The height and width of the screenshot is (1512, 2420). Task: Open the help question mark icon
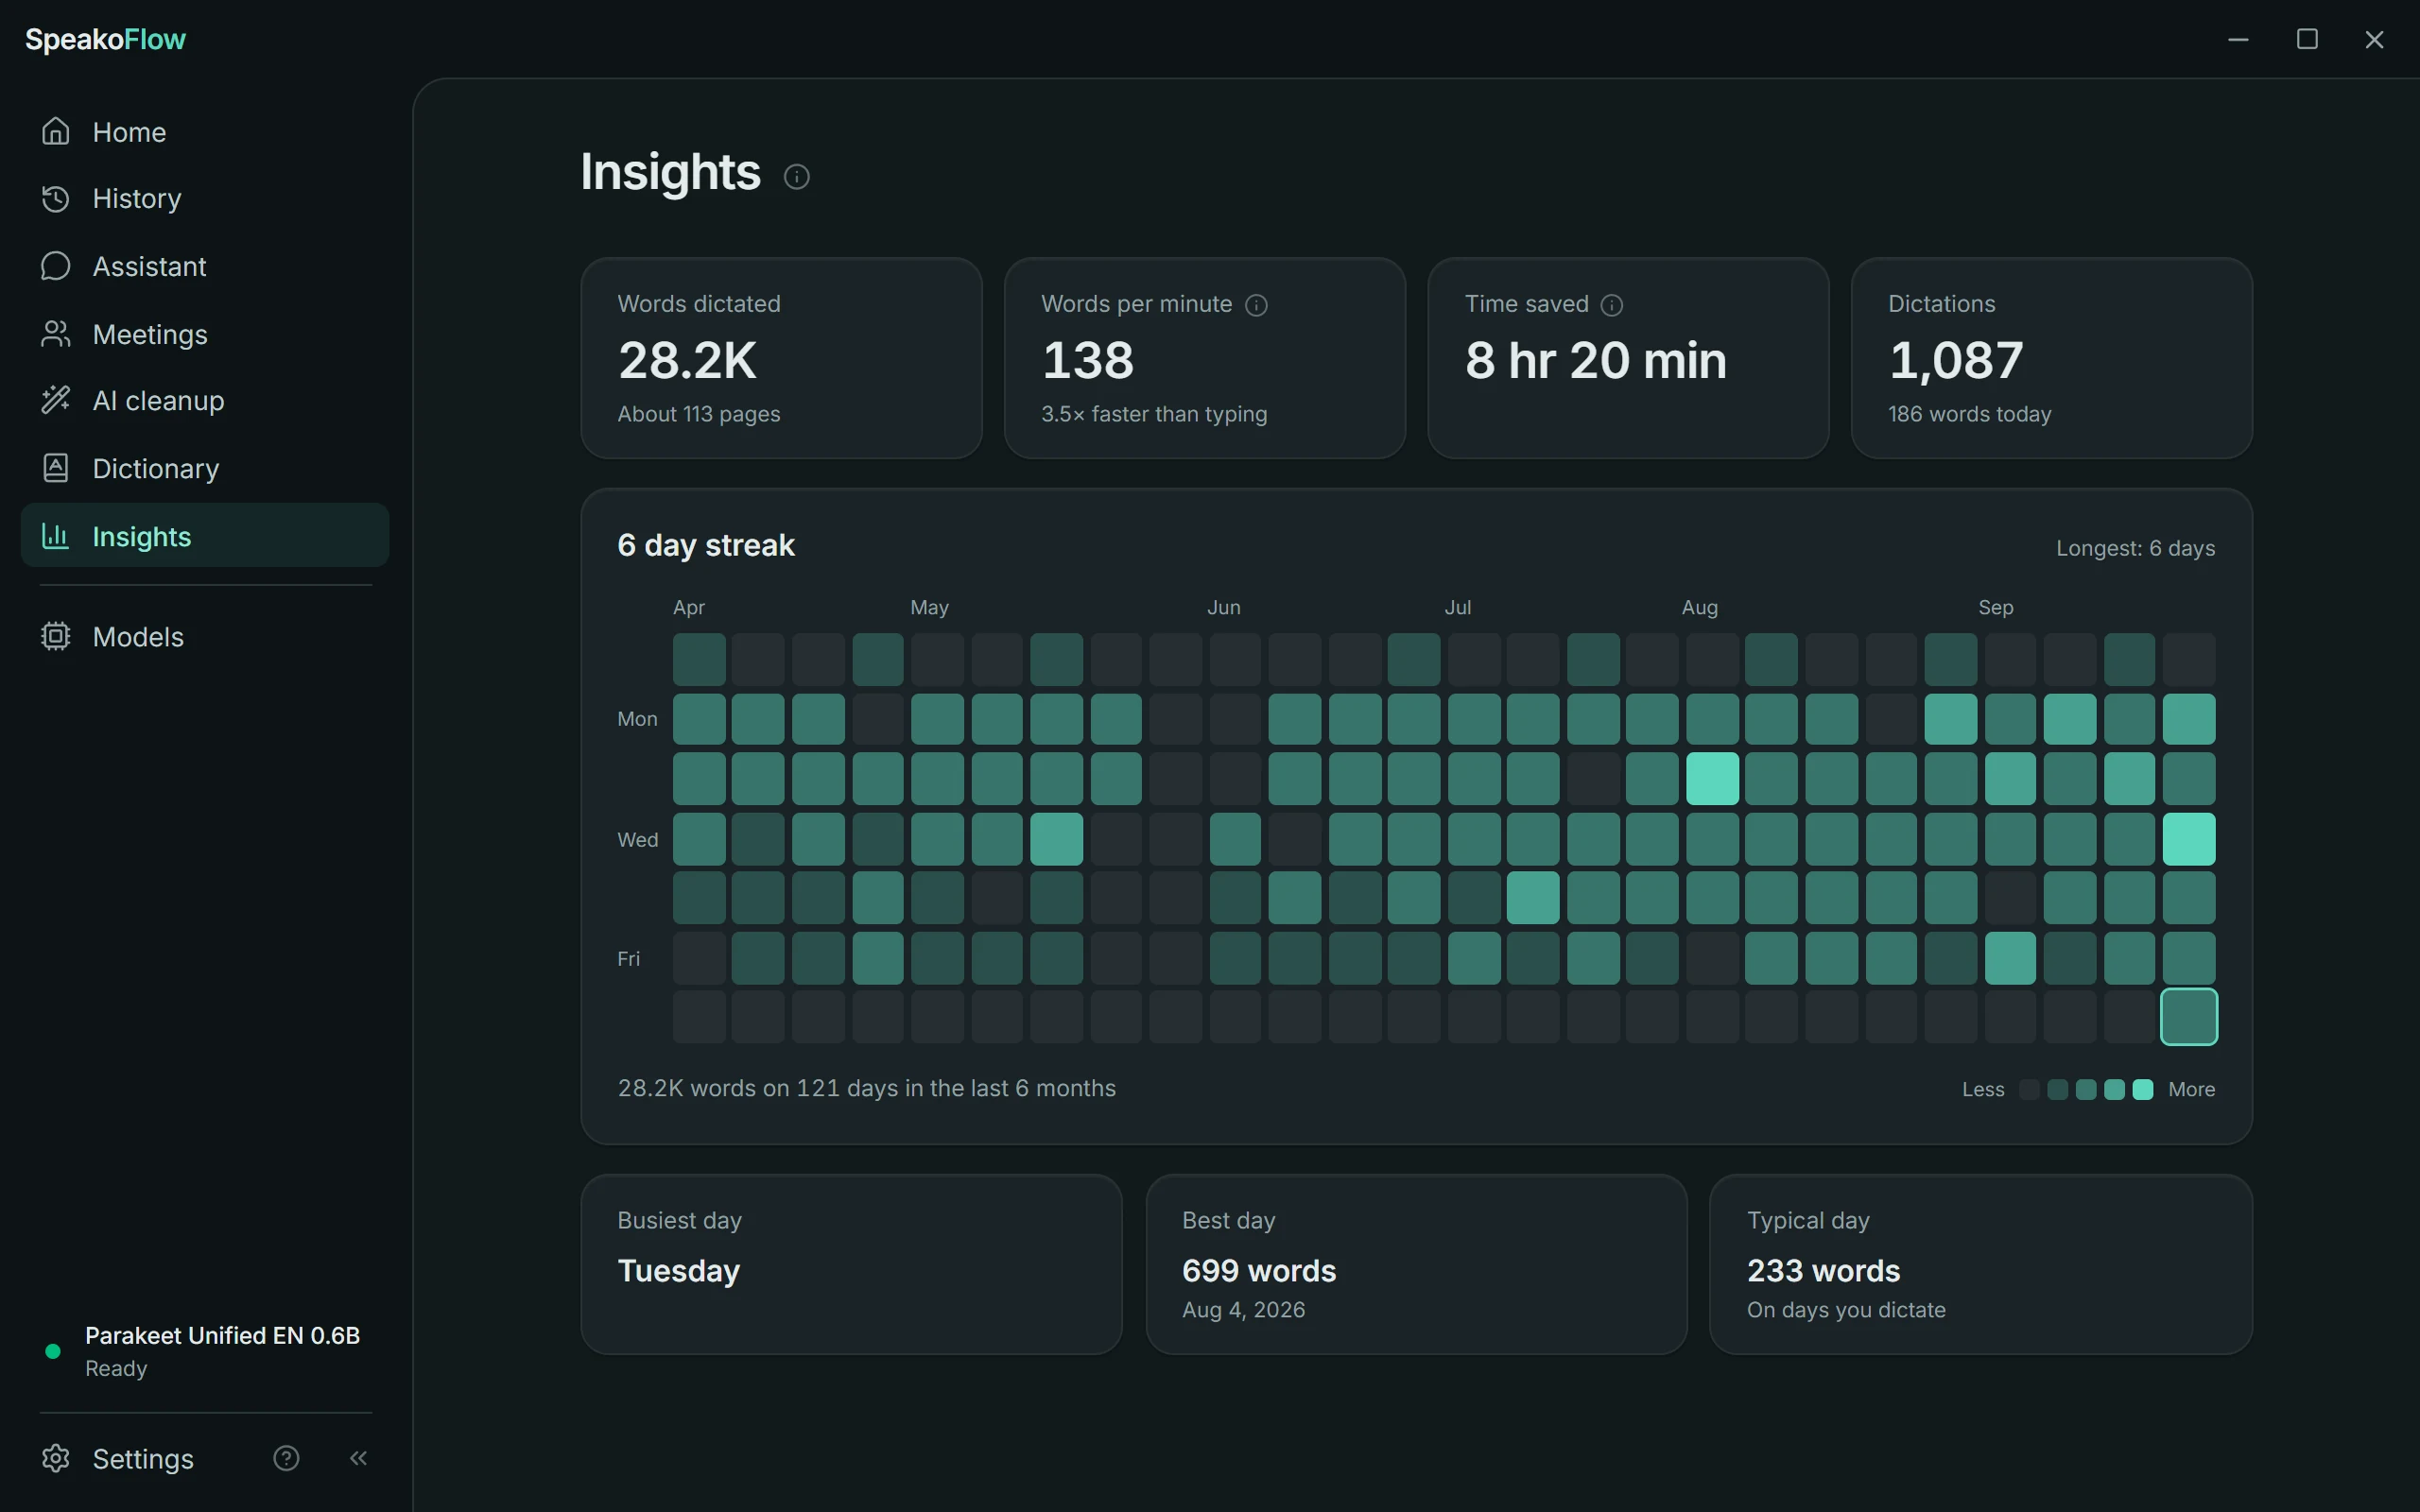pos(286,1458)
